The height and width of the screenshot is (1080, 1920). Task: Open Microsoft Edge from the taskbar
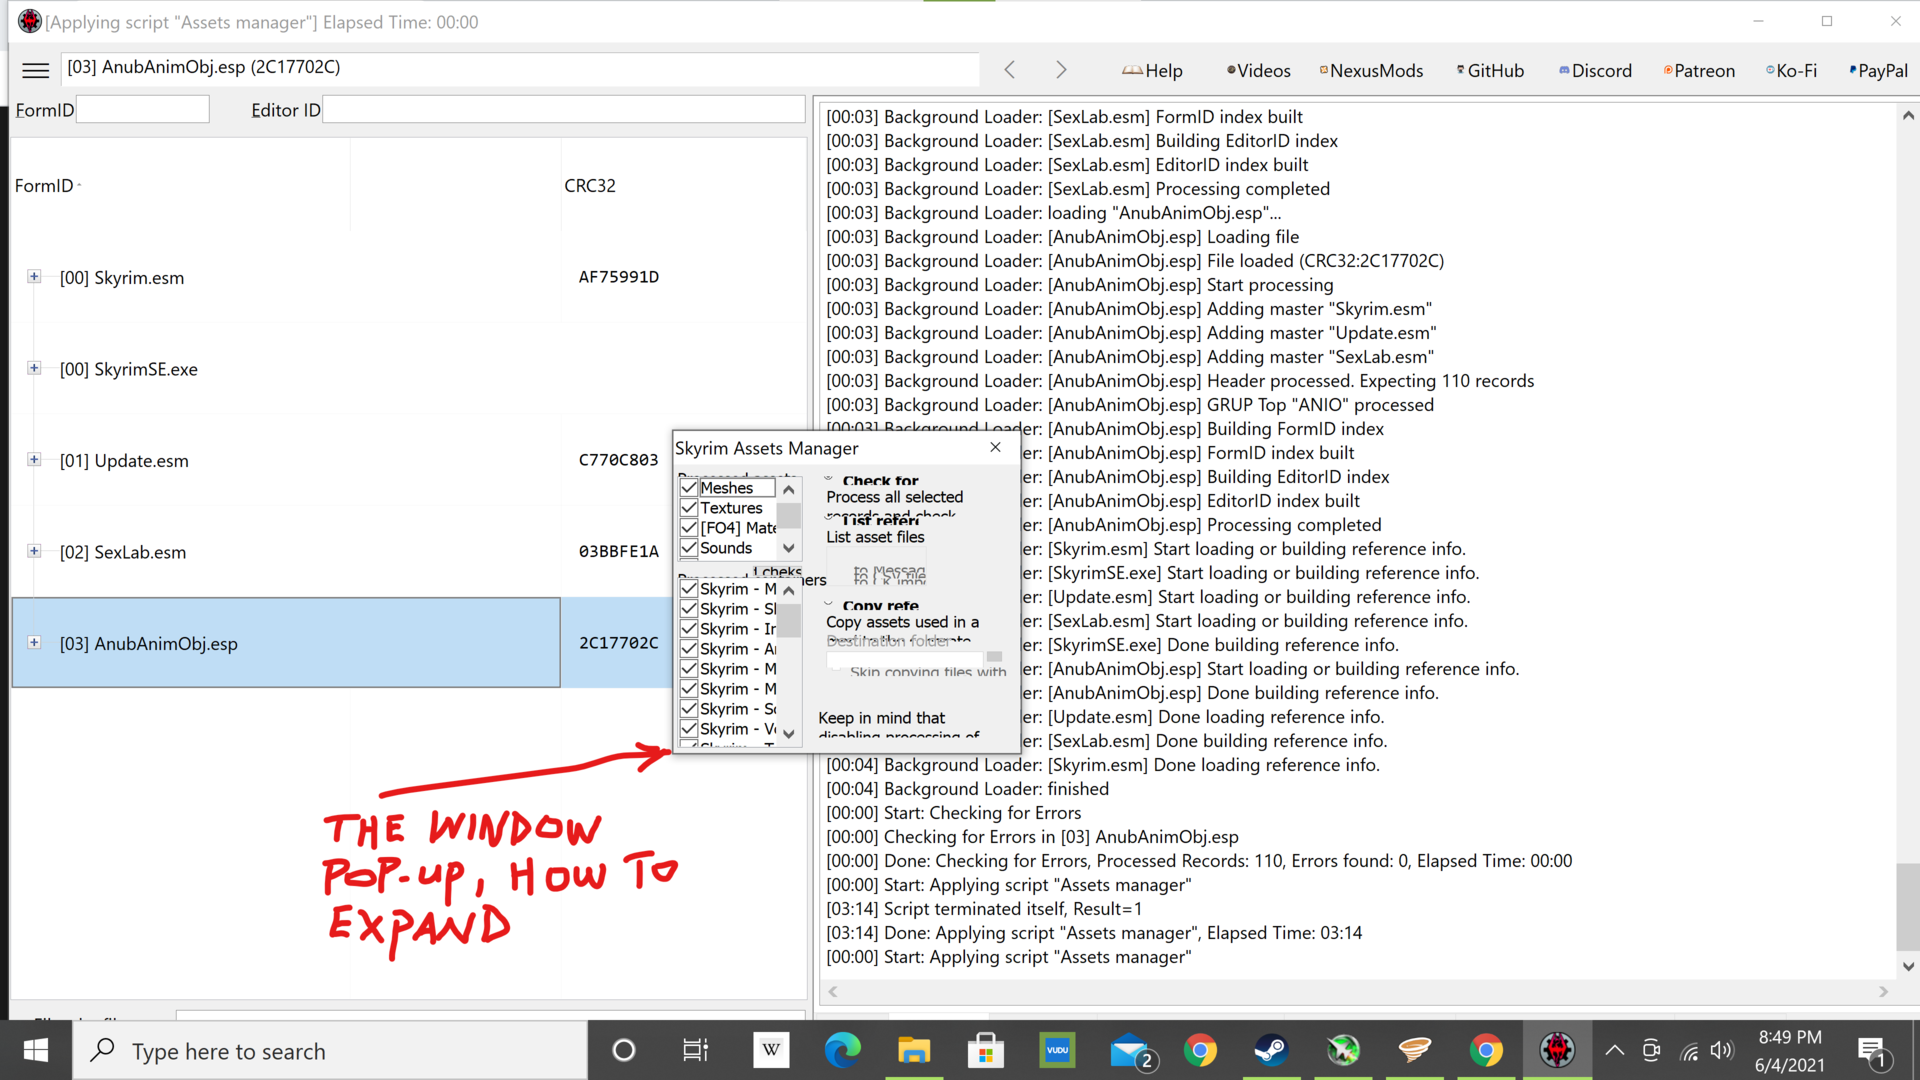tap(842, 1051)
